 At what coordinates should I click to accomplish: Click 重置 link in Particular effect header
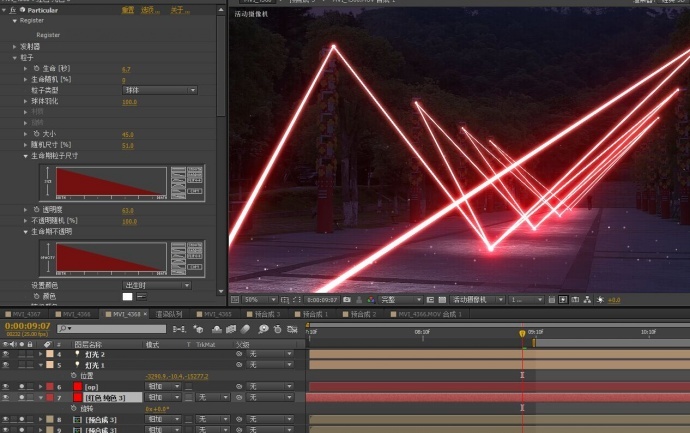(127, 9)
